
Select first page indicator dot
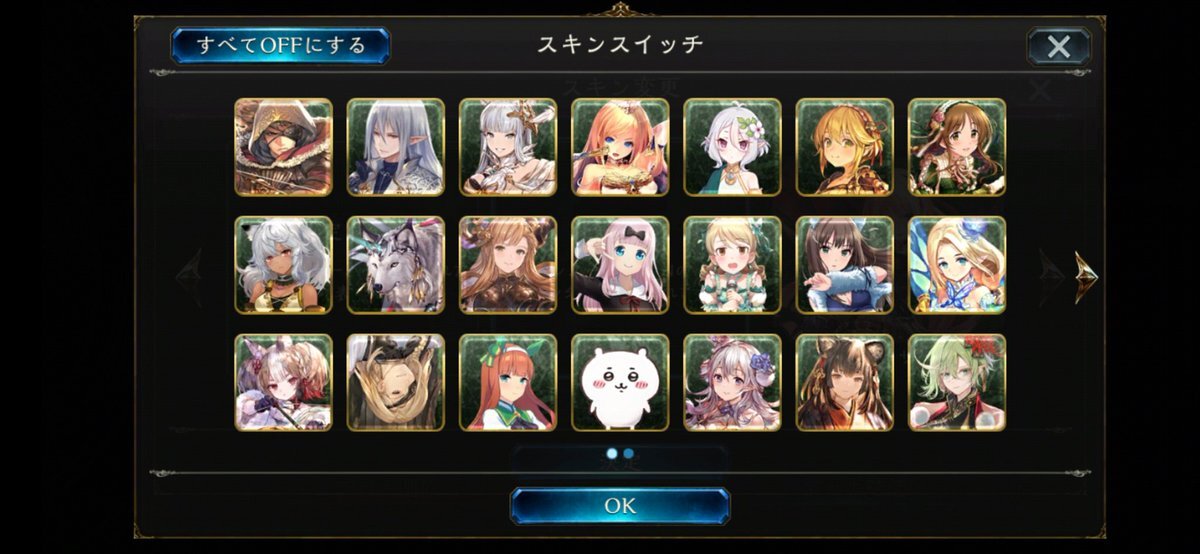pos(612,453)
